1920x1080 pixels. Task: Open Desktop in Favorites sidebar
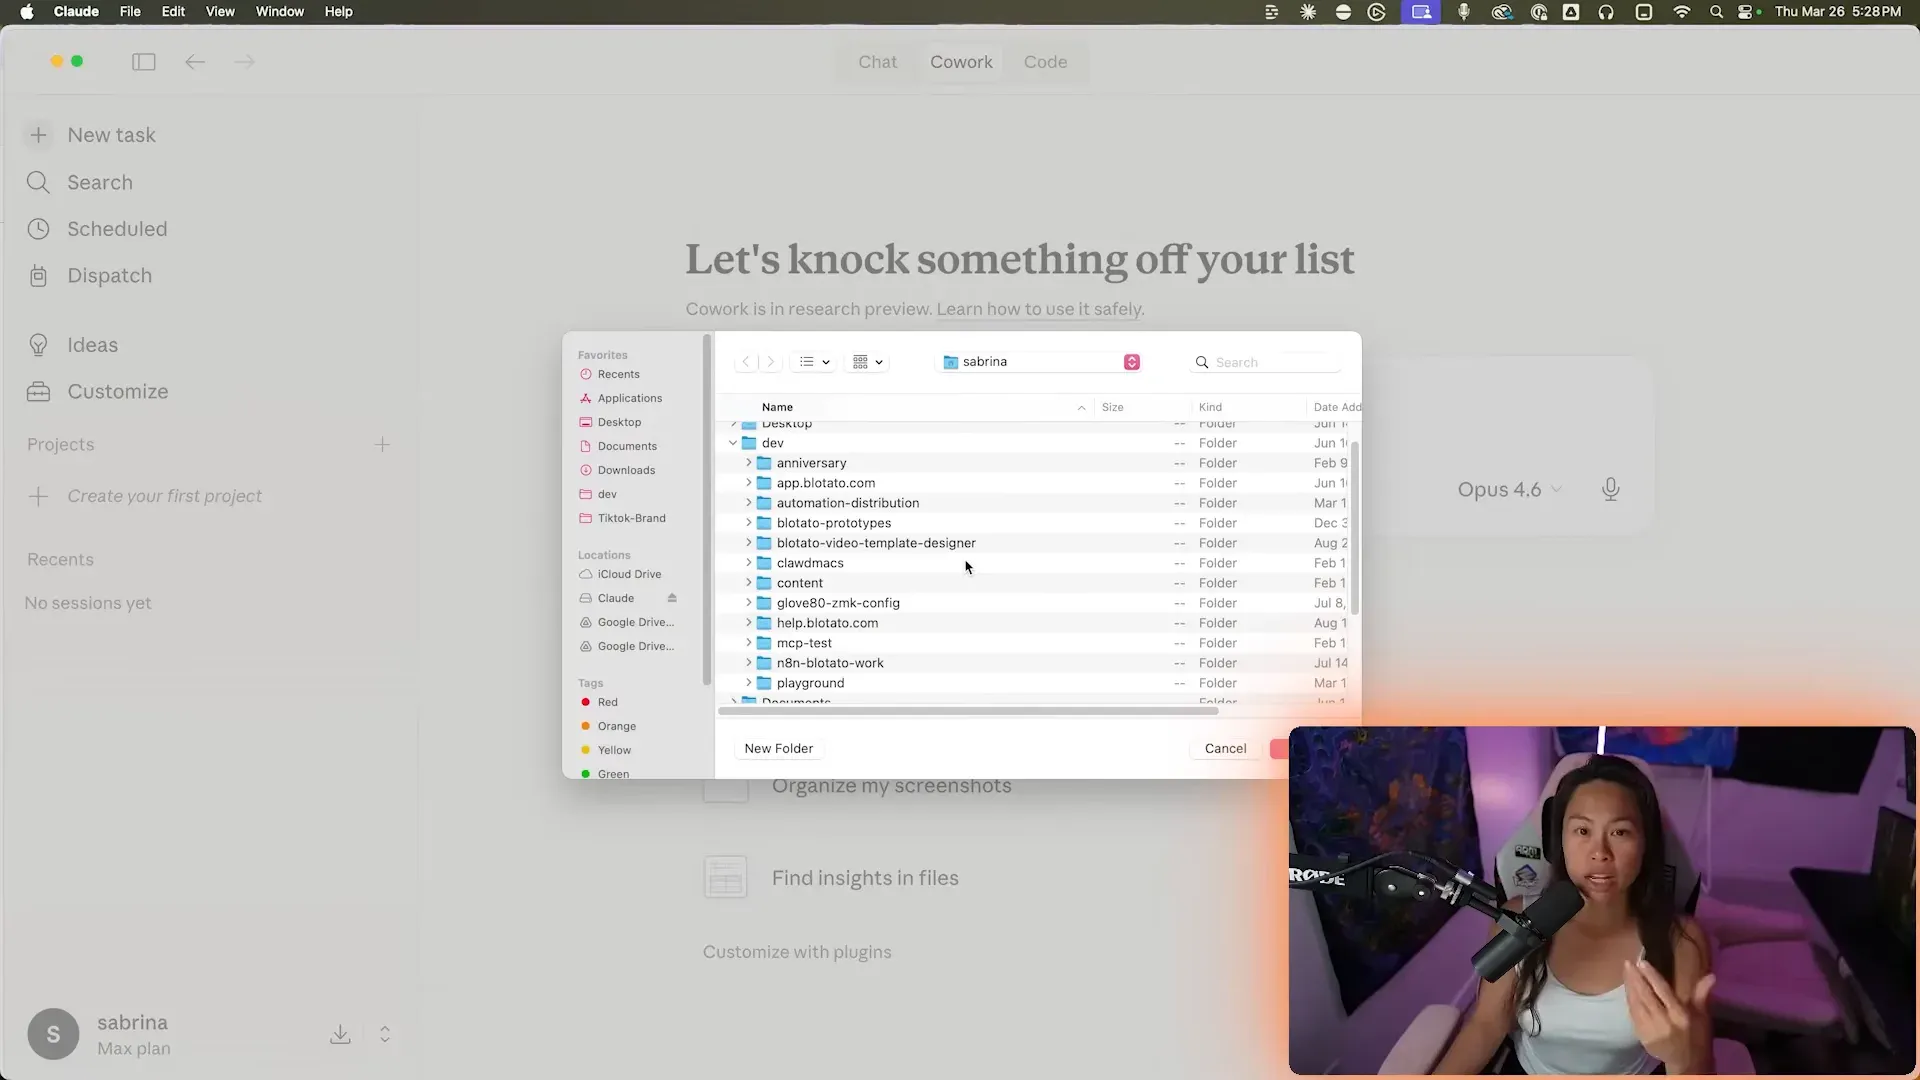click(x=619, y=422)
